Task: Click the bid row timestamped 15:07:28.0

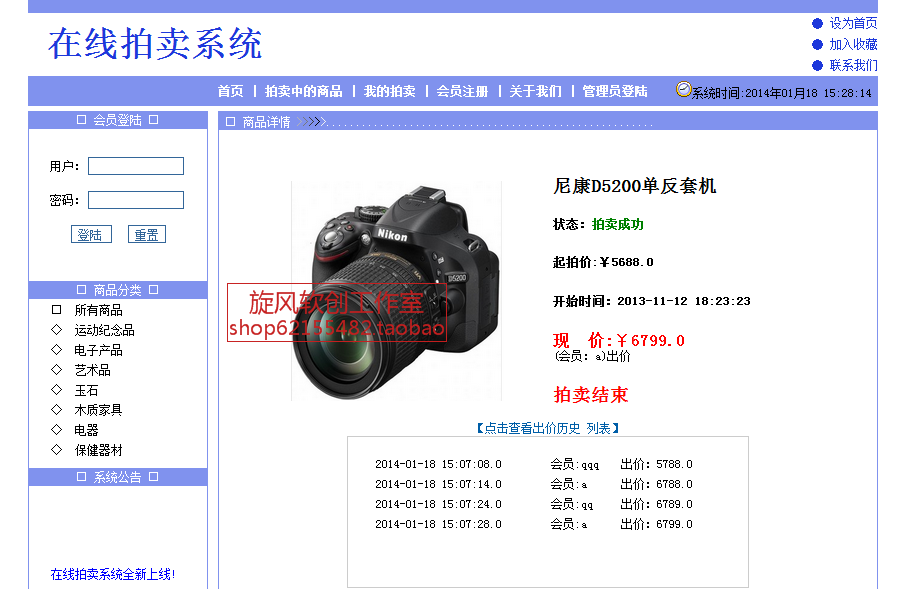Action: (534, 524)
